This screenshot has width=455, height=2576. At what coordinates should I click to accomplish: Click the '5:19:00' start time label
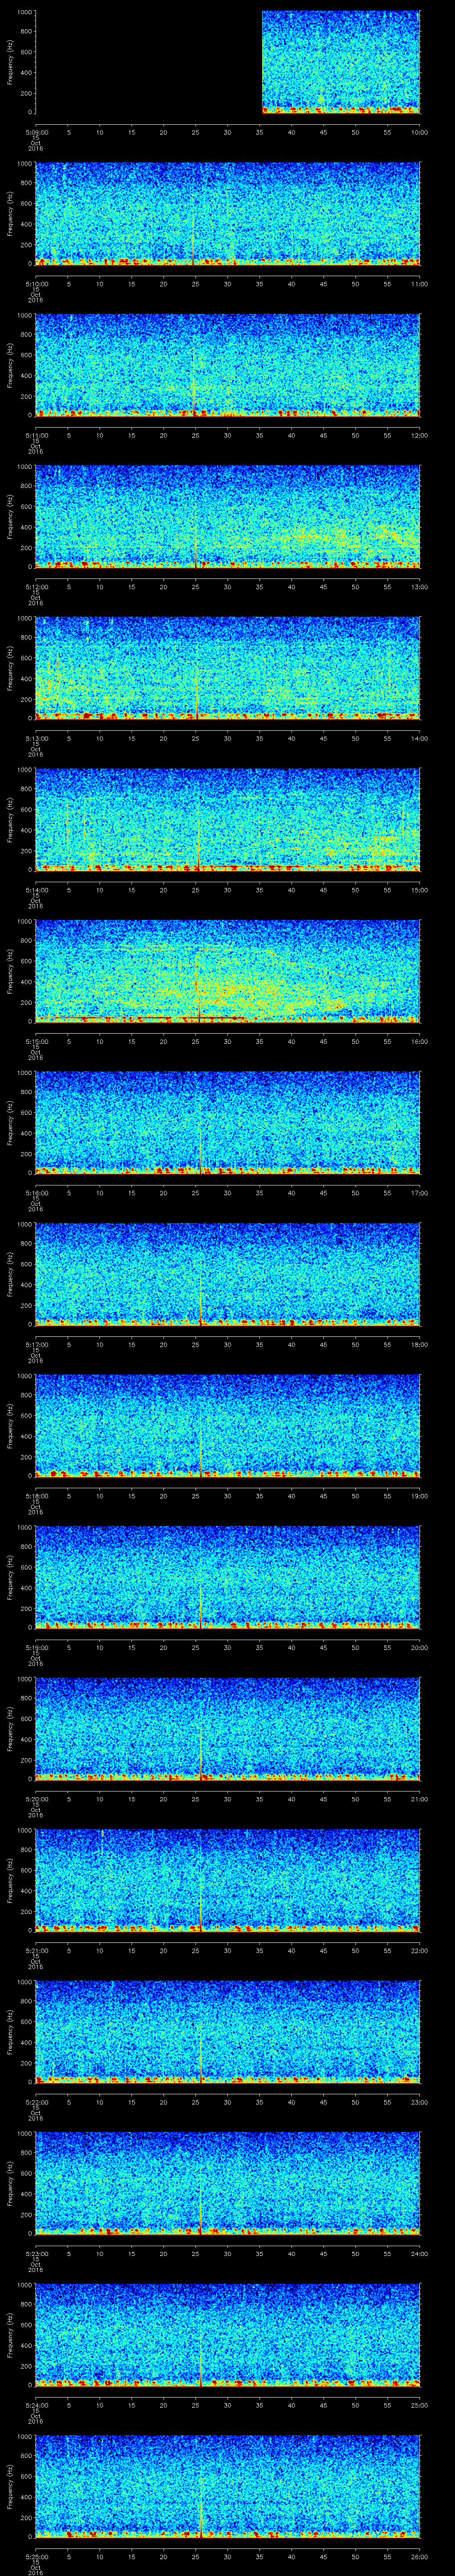click(36, 1647)
